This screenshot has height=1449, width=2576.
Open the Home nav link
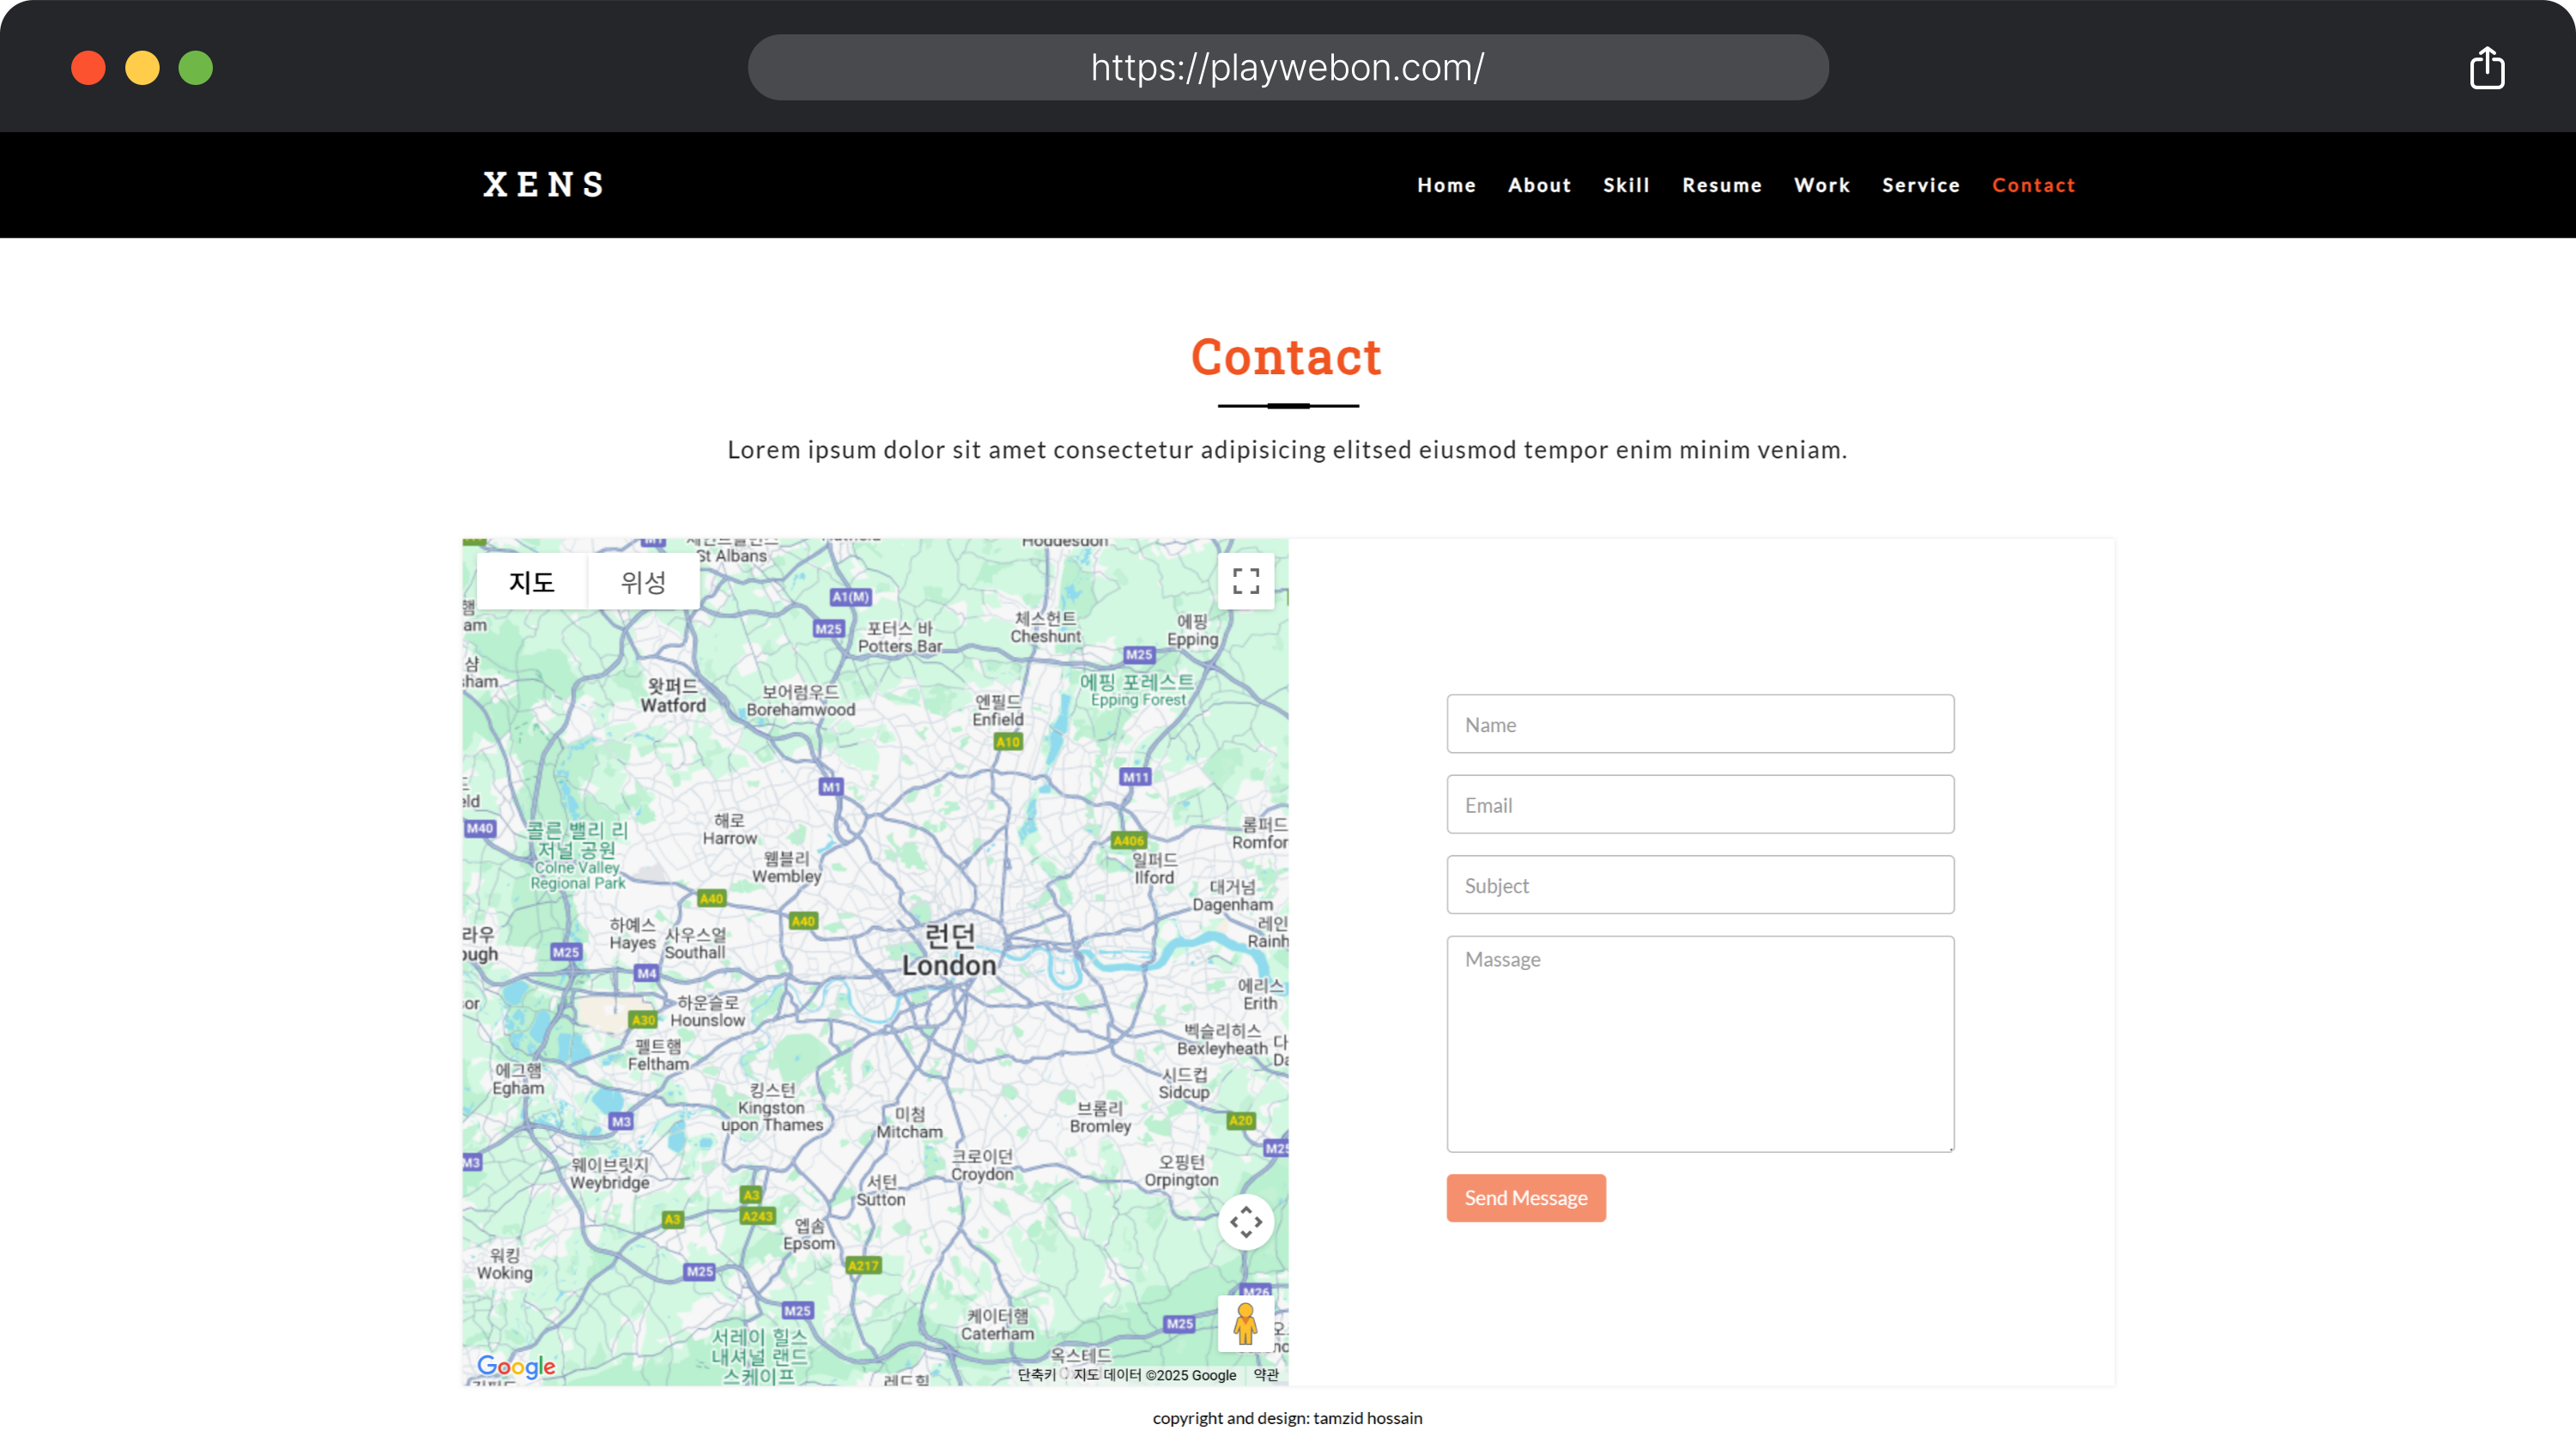coord(1446,185)
